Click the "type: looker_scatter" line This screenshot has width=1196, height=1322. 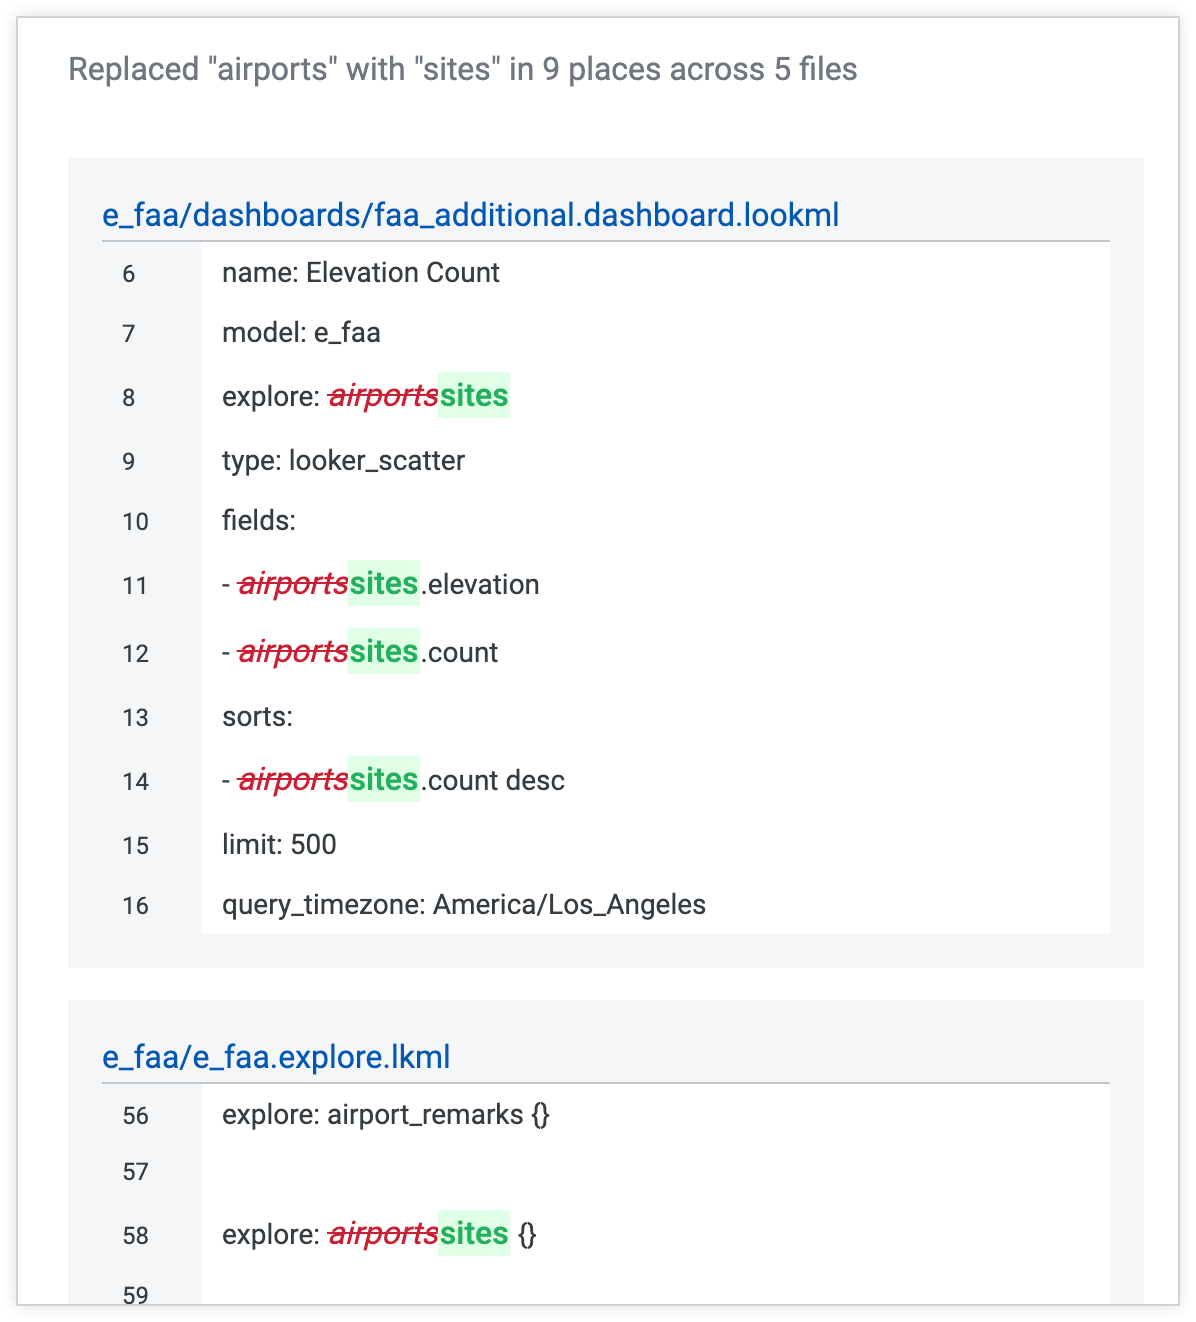(x=343, y=461)
